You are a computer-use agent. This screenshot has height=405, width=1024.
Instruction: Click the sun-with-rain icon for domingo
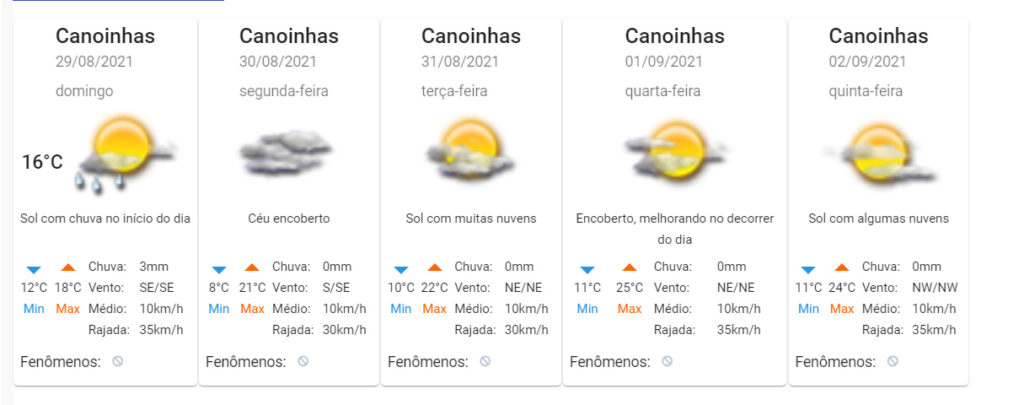click(125, 155)
